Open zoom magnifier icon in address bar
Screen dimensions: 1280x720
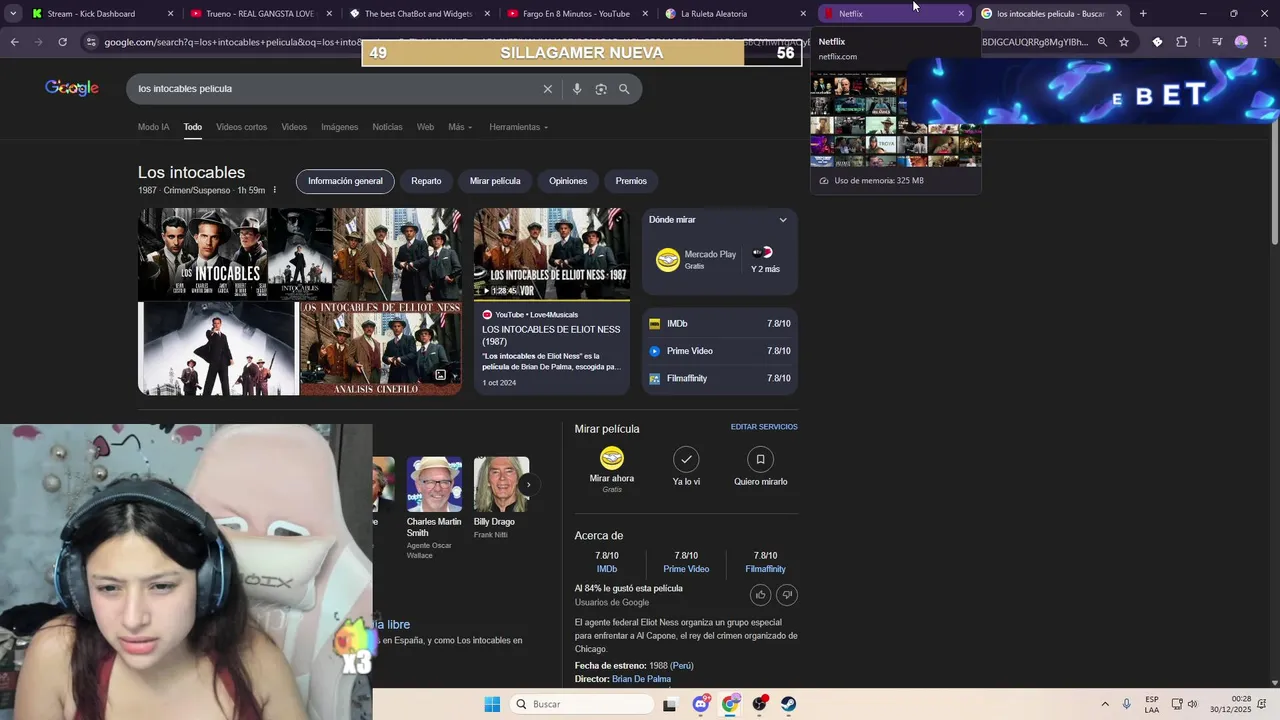point(1102,42)
